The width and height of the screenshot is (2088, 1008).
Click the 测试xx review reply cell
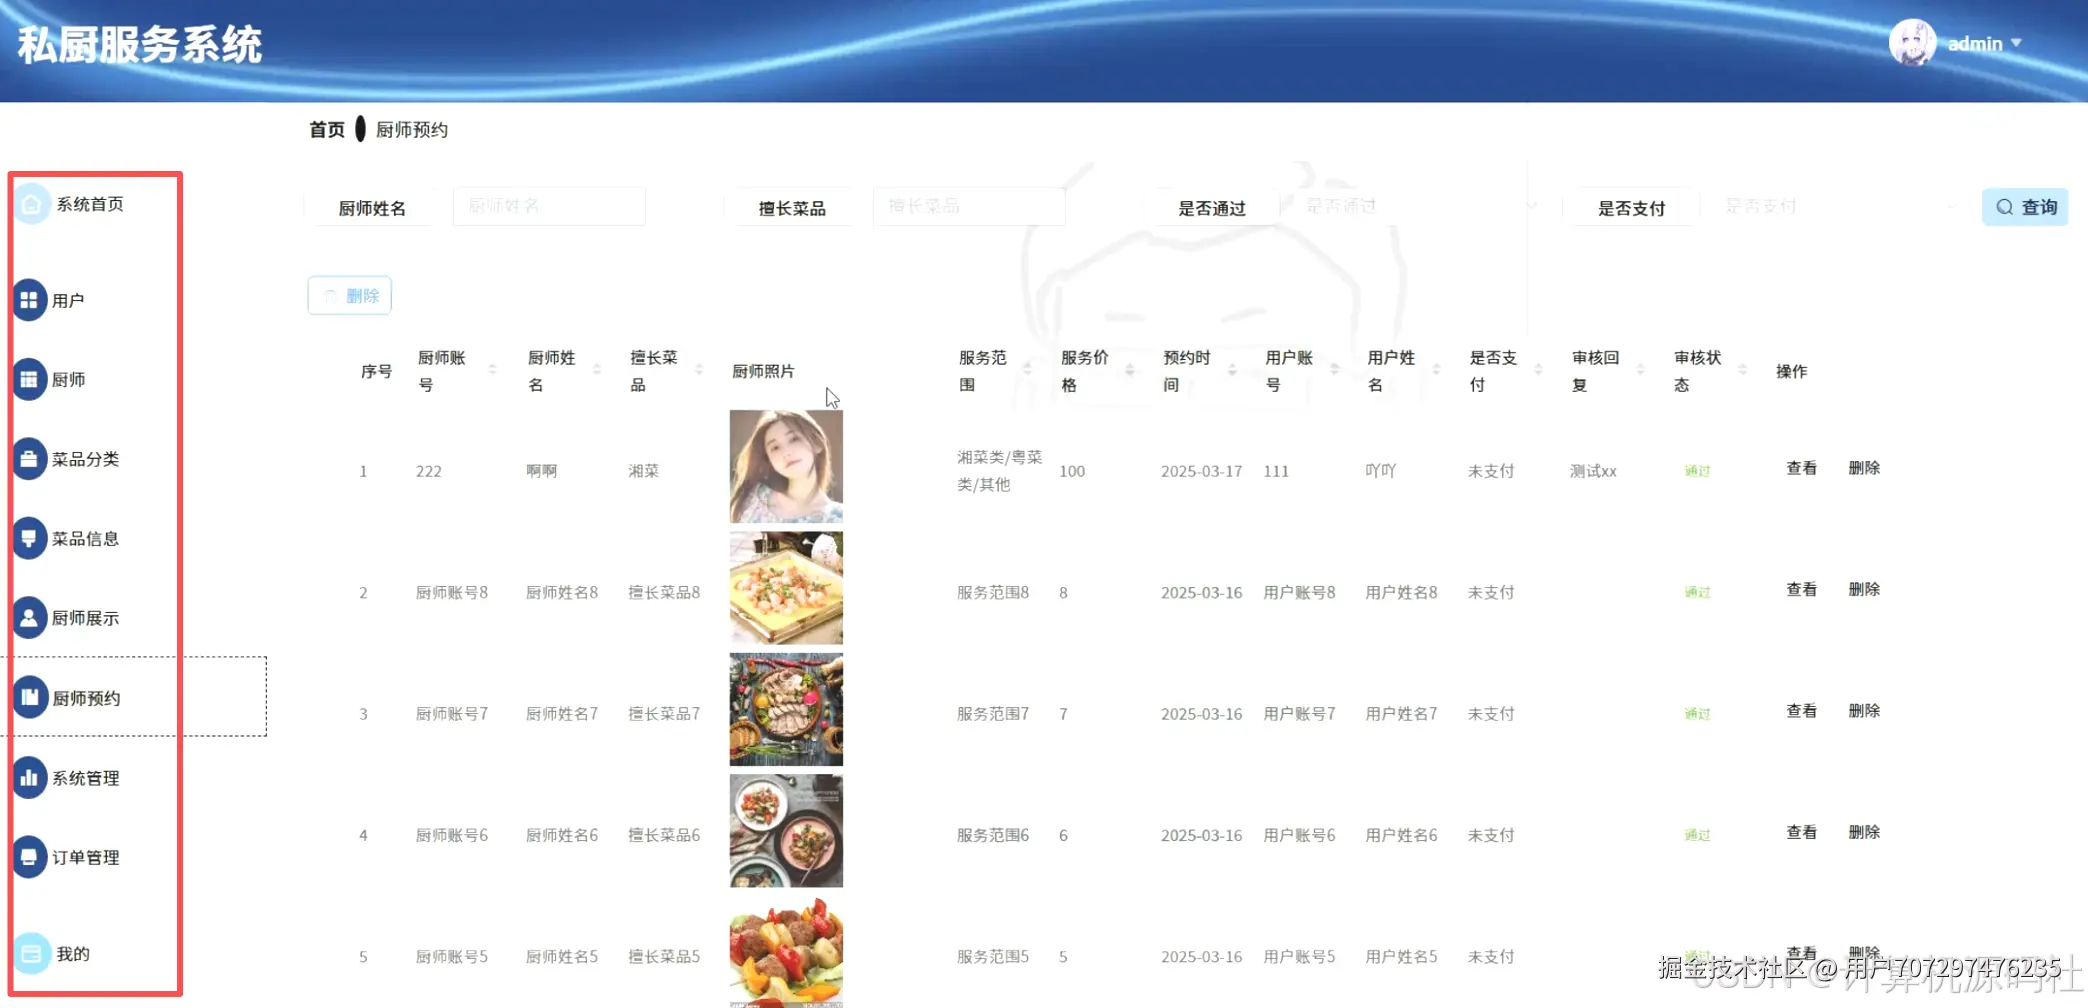[x=1593, y=471]
